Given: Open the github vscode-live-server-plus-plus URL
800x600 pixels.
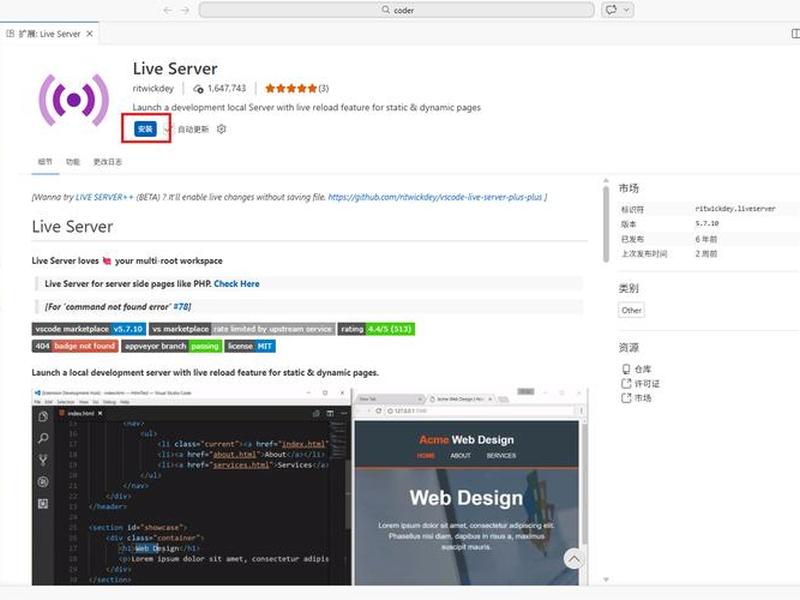Looking at the screenshot, I should pyautogui.click(x=435, y=197).
